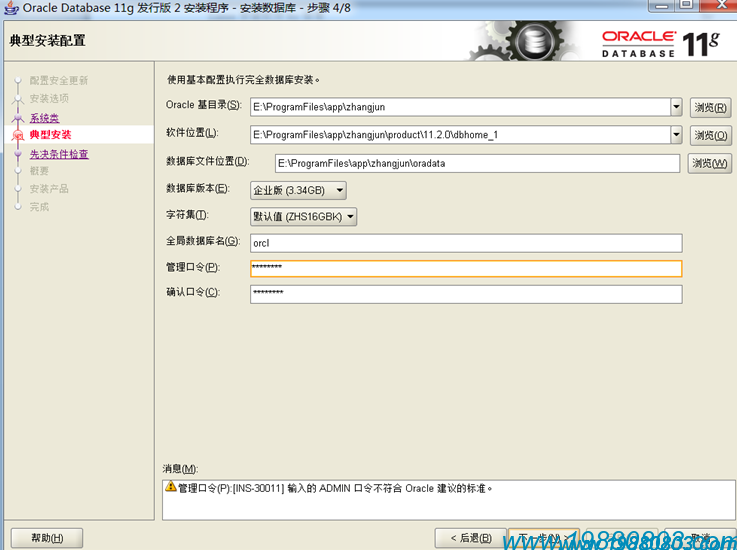
Task: Click the Oracle 基目录 path field
Action: pyautogui.click(x=460, y=107)
